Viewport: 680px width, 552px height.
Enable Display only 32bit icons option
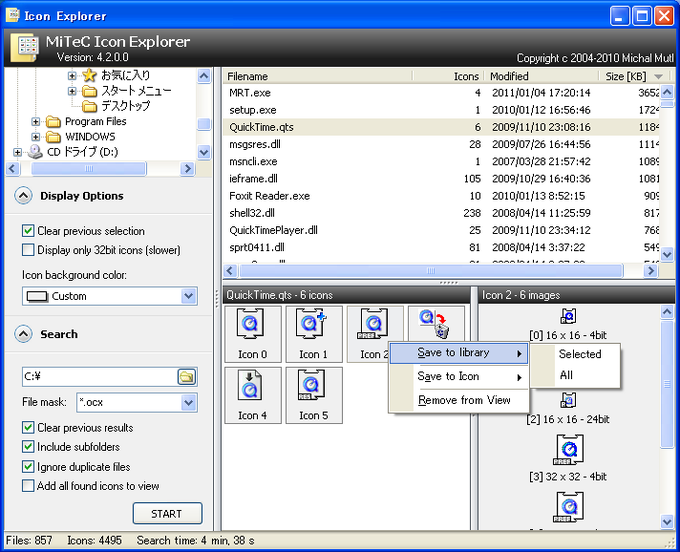pyautogui.click(x=28, y=250)
